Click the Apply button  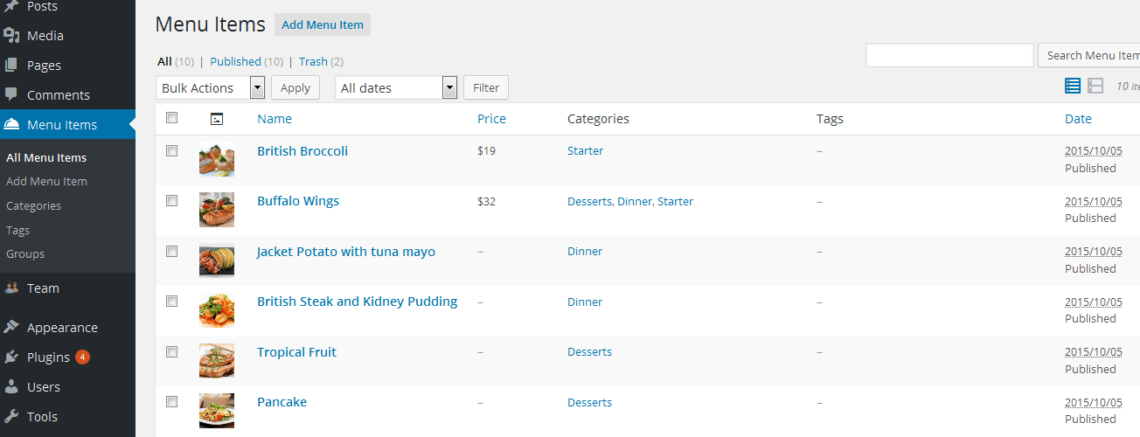click(295, 88)
